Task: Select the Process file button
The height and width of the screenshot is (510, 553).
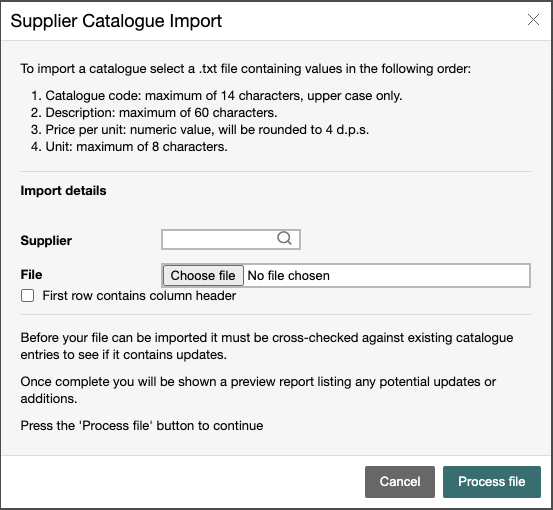Action: [492, 482]
